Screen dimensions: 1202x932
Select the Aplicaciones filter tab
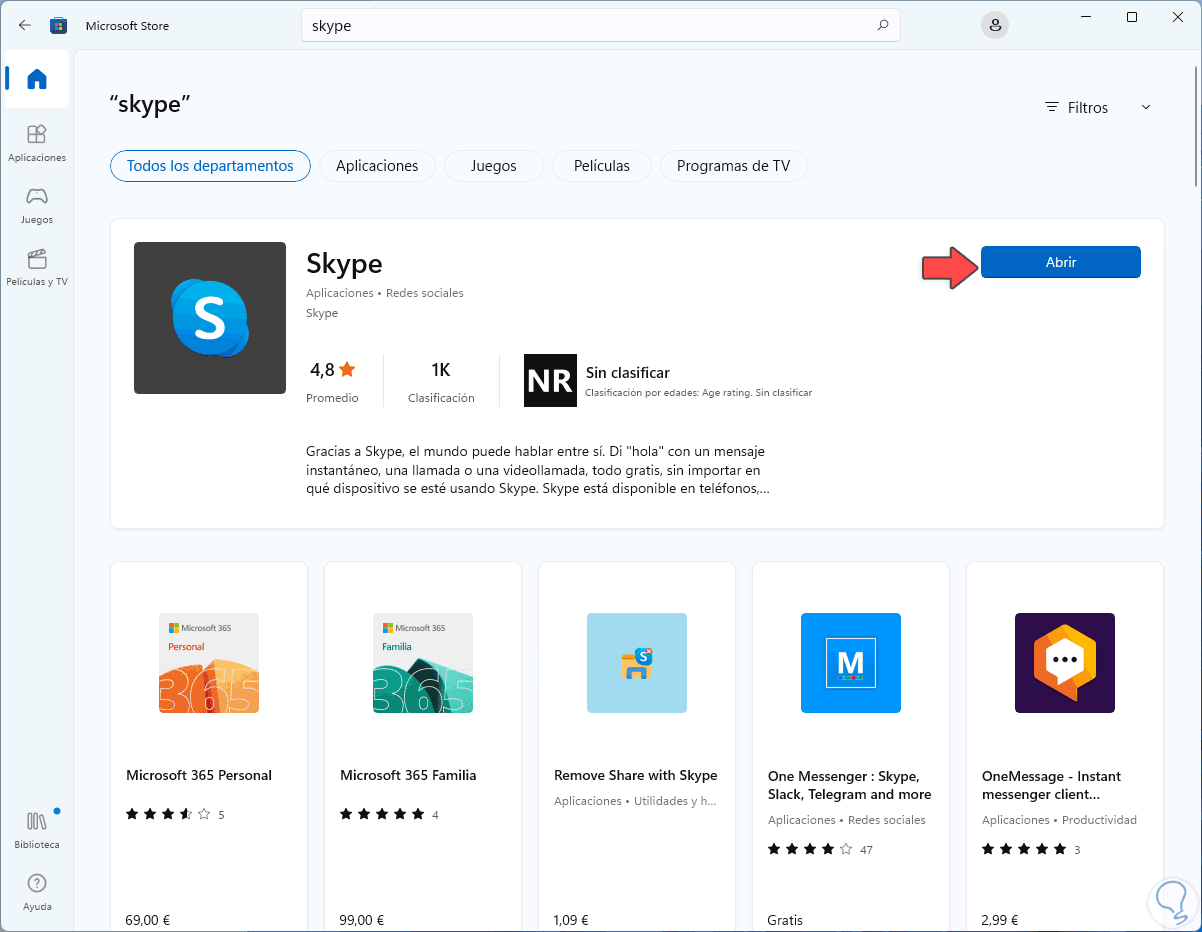tap(377, 166)
